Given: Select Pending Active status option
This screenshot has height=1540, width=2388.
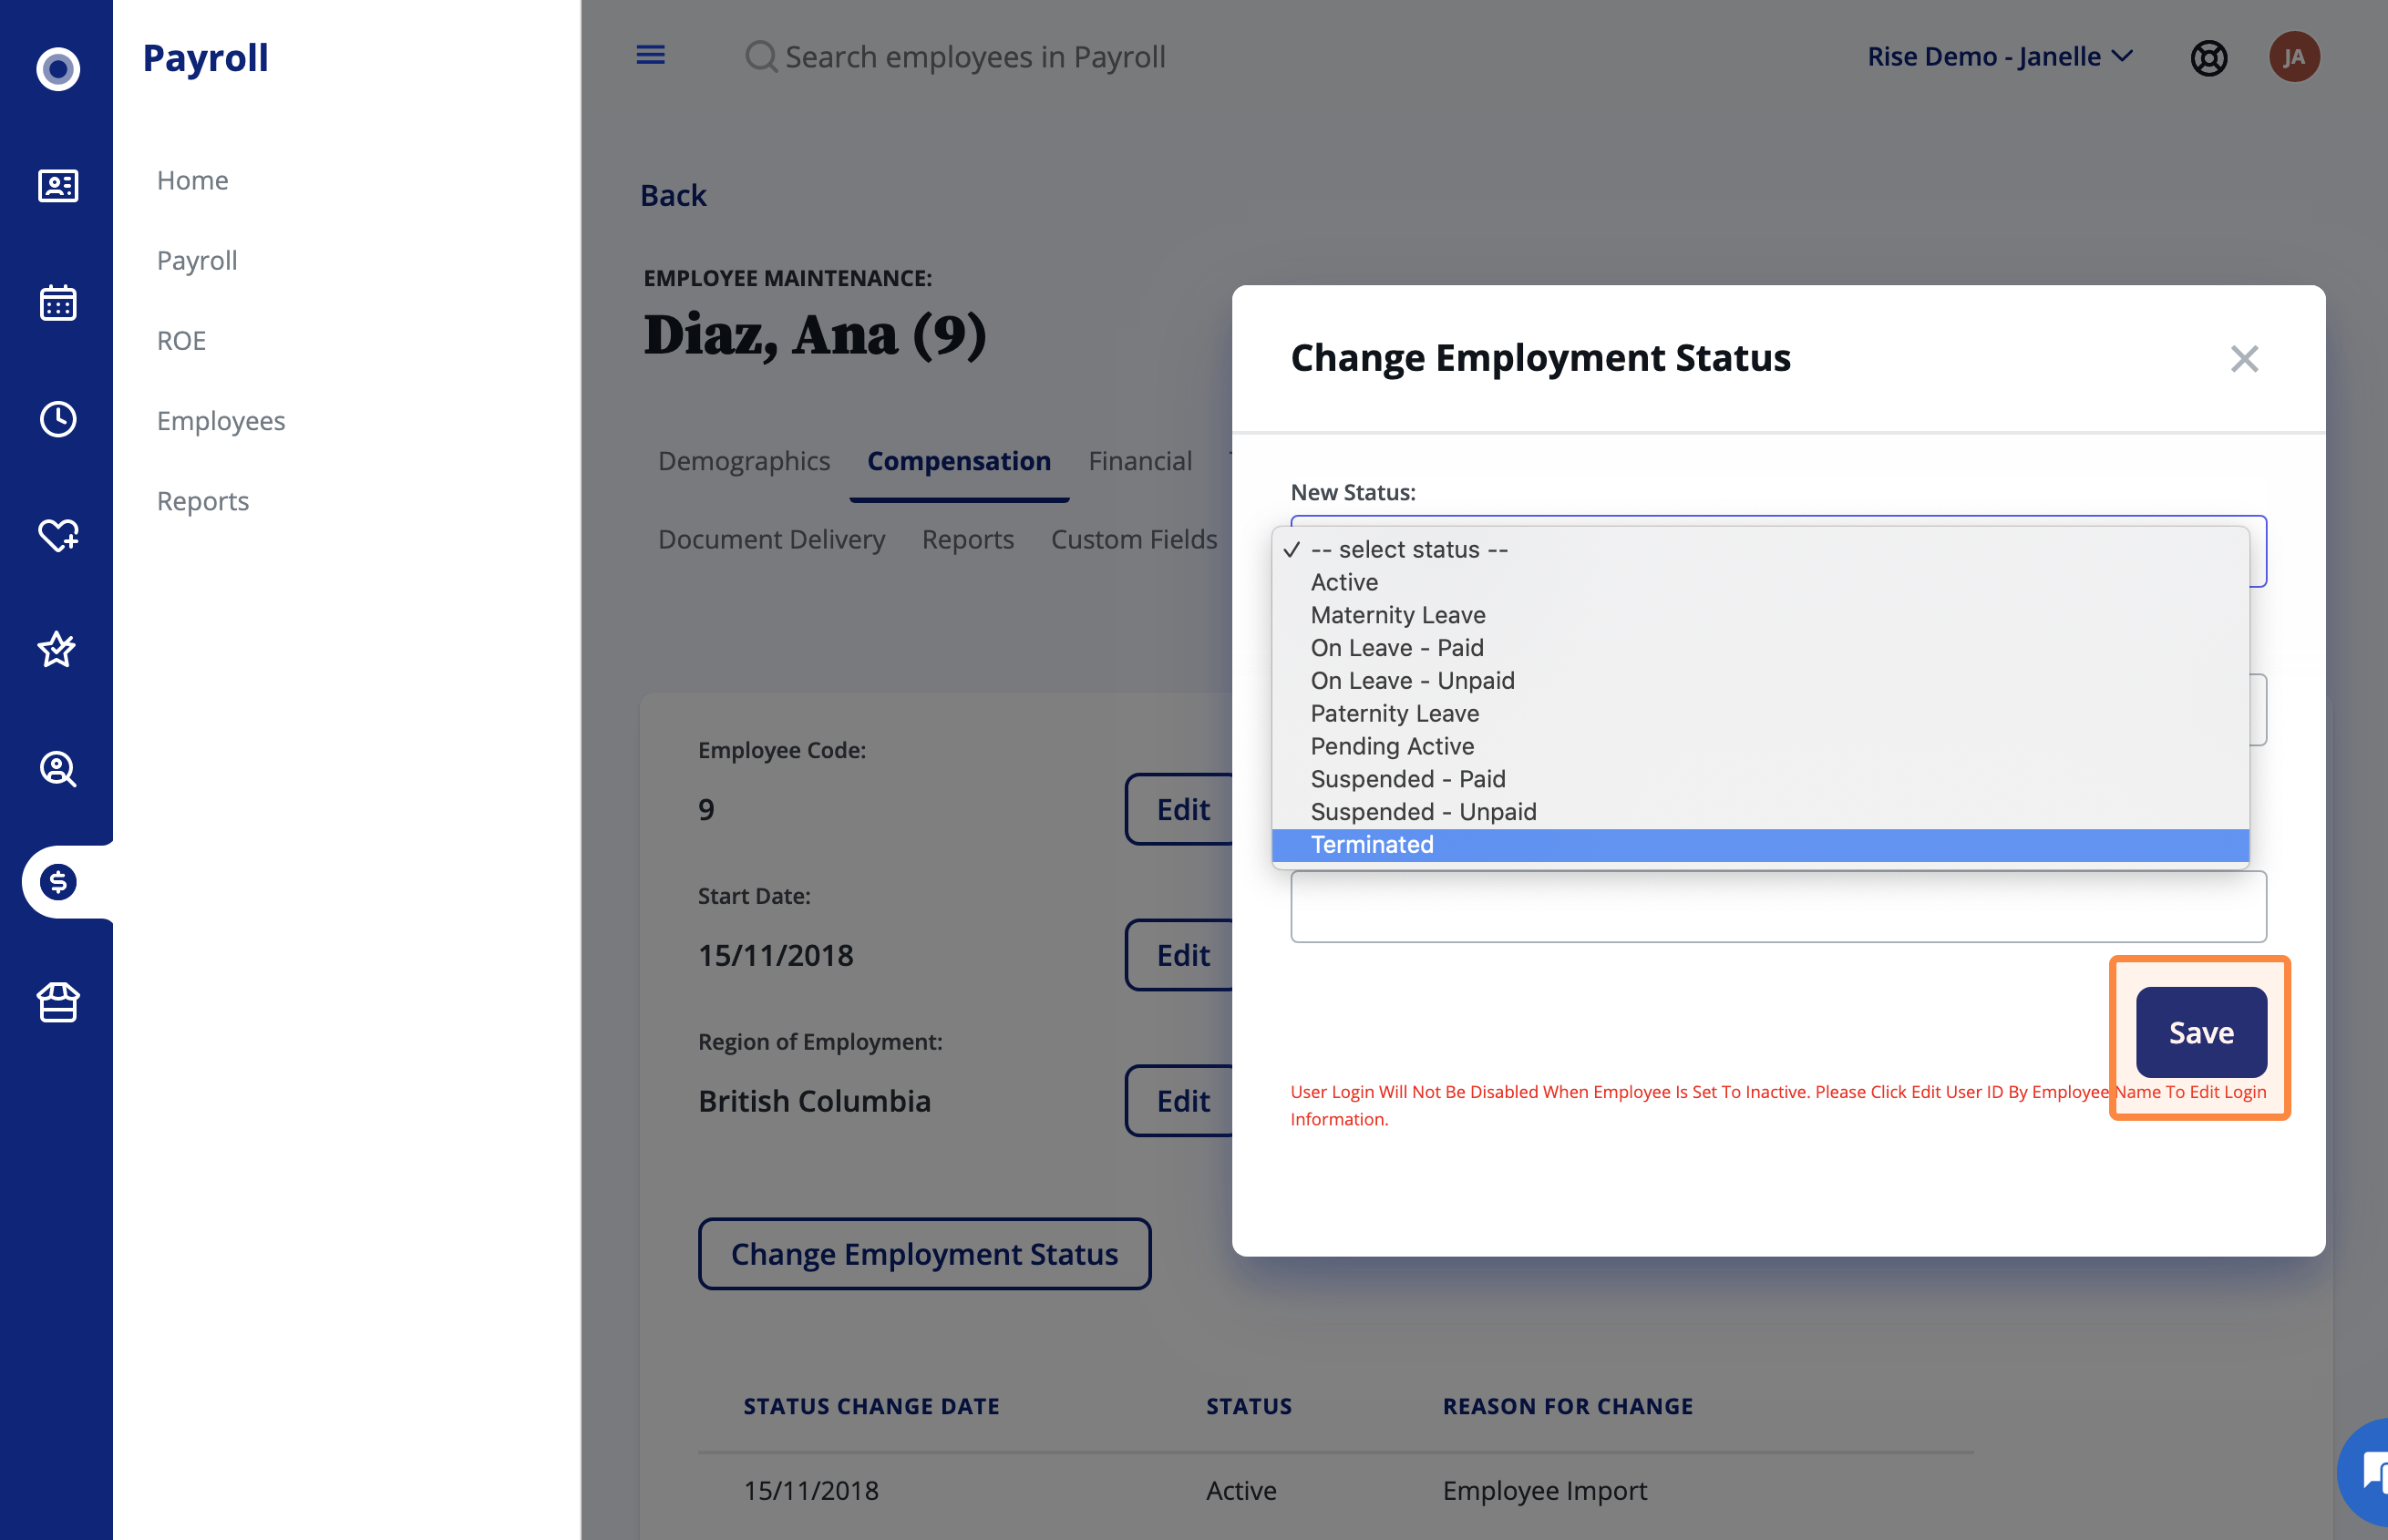Looking at the screenshot, I should 1760,746.
